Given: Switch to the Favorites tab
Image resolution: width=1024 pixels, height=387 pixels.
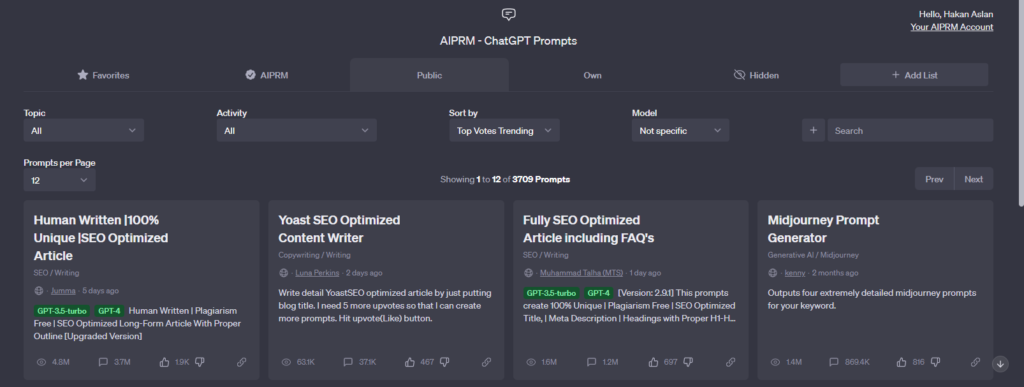Looking at the screenshot, I should [103, 75].
